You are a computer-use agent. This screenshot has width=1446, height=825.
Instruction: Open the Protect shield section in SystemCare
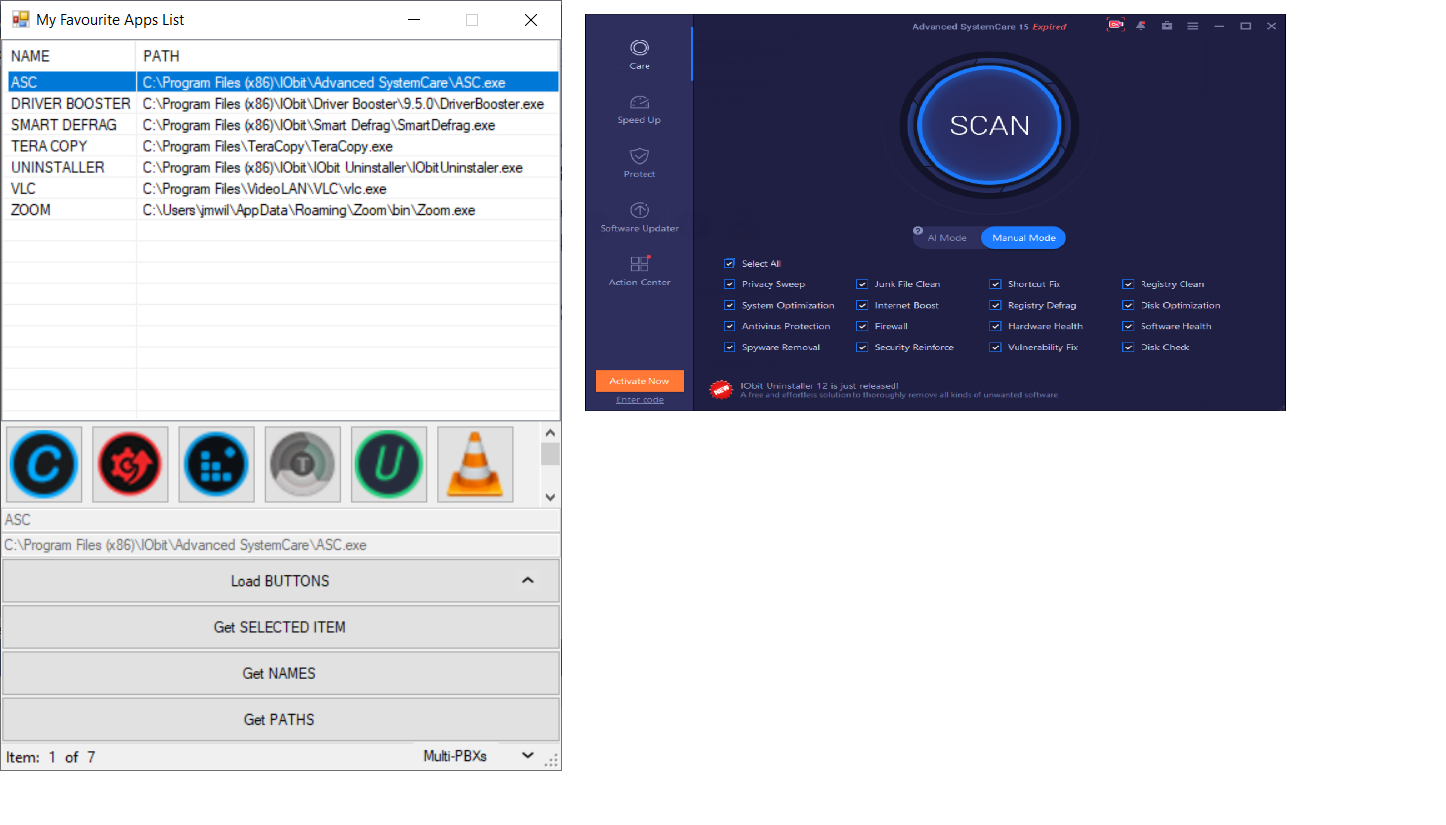(x=639, y=162)
